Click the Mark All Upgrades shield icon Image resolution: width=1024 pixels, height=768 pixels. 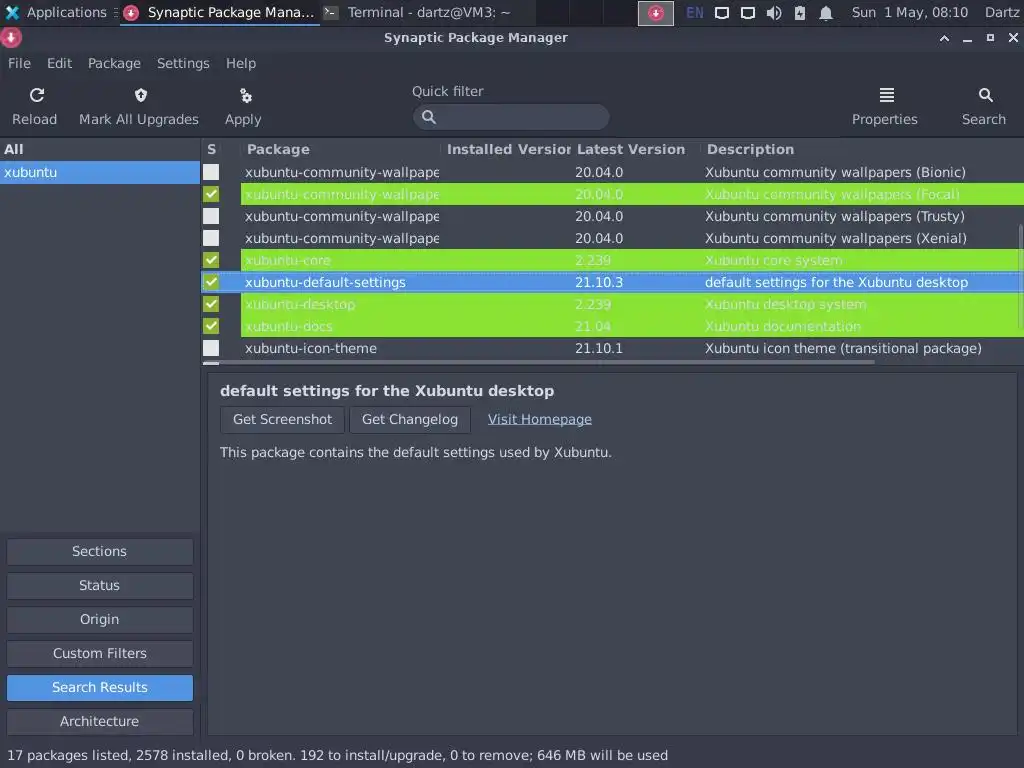140,95
